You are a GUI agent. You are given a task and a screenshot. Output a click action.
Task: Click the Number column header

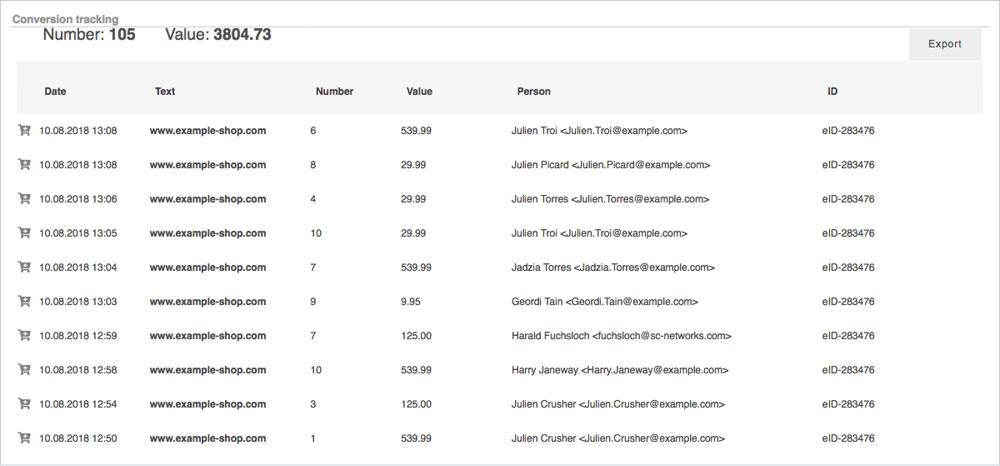click(x=334, y=91)
